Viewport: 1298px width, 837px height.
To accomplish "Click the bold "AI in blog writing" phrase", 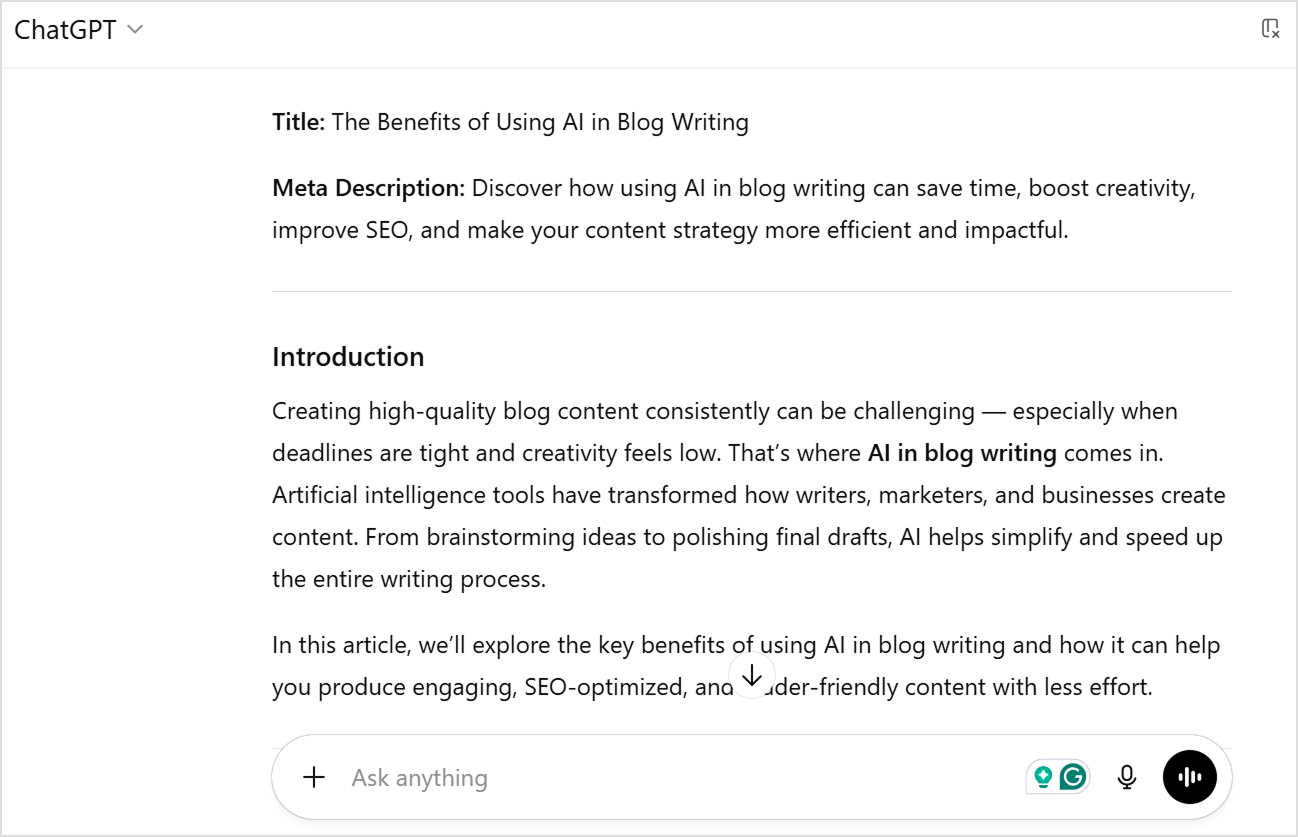I will pyautogui.click(x=962, y=453).
